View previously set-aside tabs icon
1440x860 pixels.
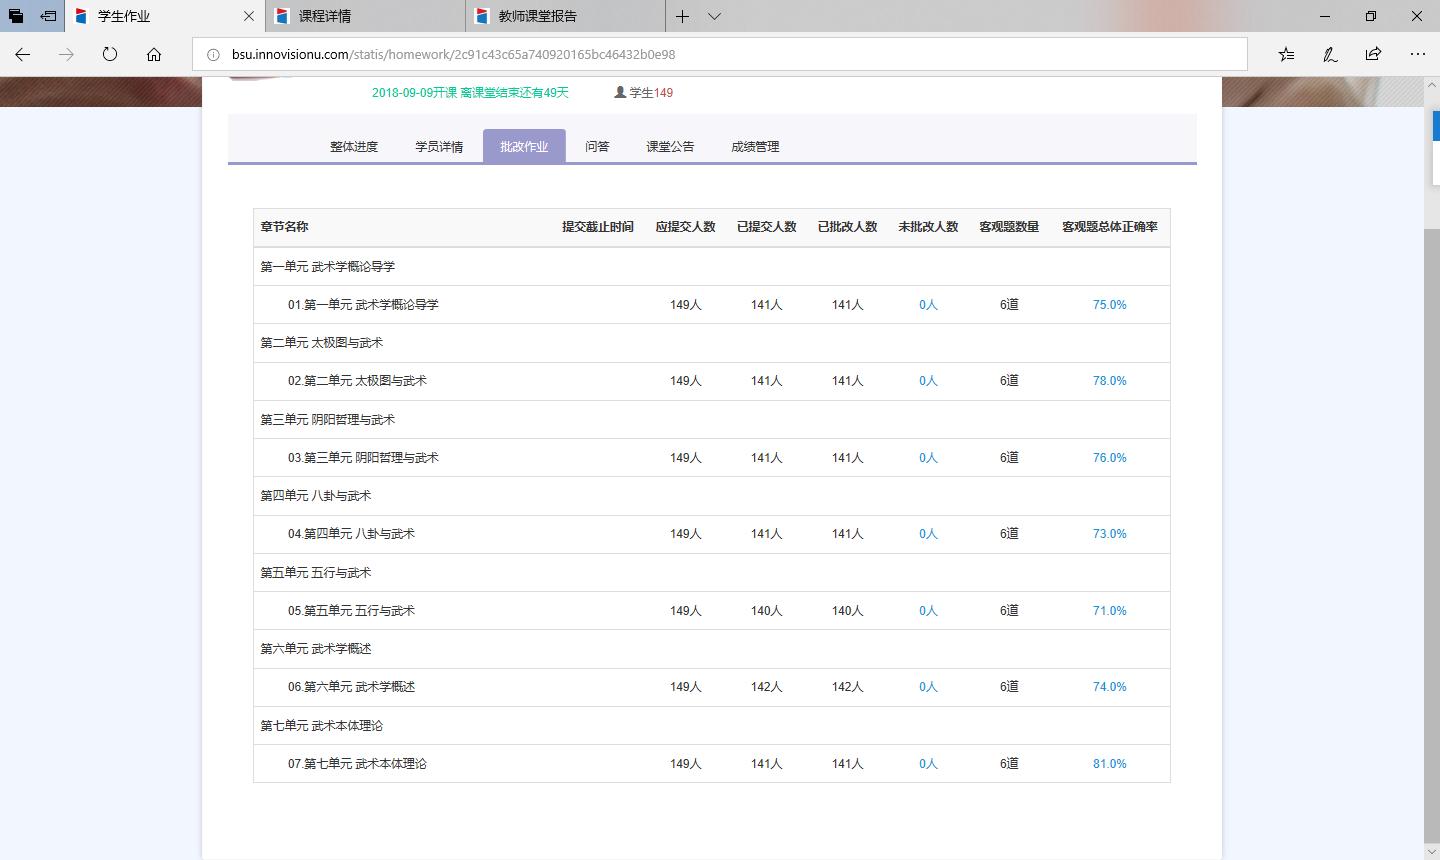[14, 16]
